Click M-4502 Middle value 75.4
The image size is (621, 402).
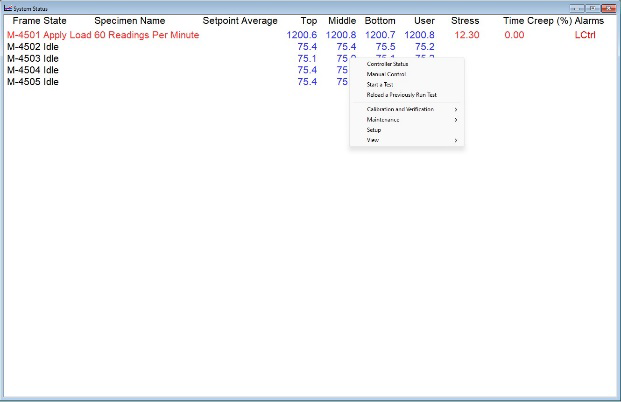(x=347, y=47)
